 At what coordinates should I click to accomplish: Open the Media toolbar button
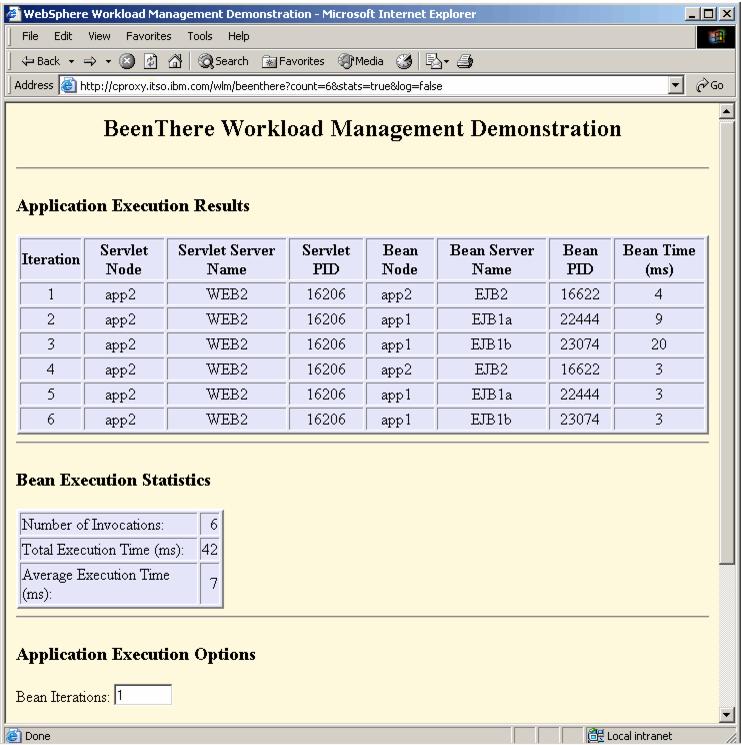pos(361,61)
